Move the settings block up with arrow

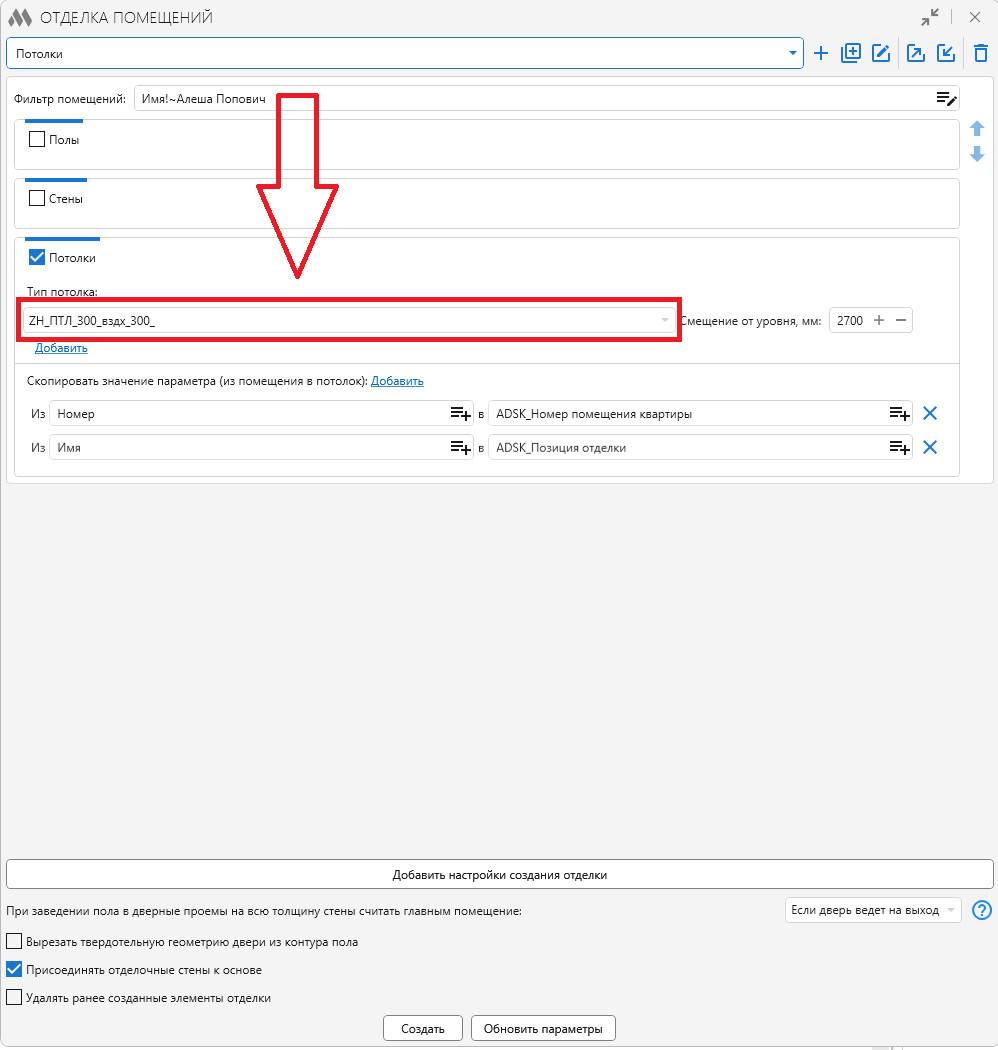click(x=977, y=128)
